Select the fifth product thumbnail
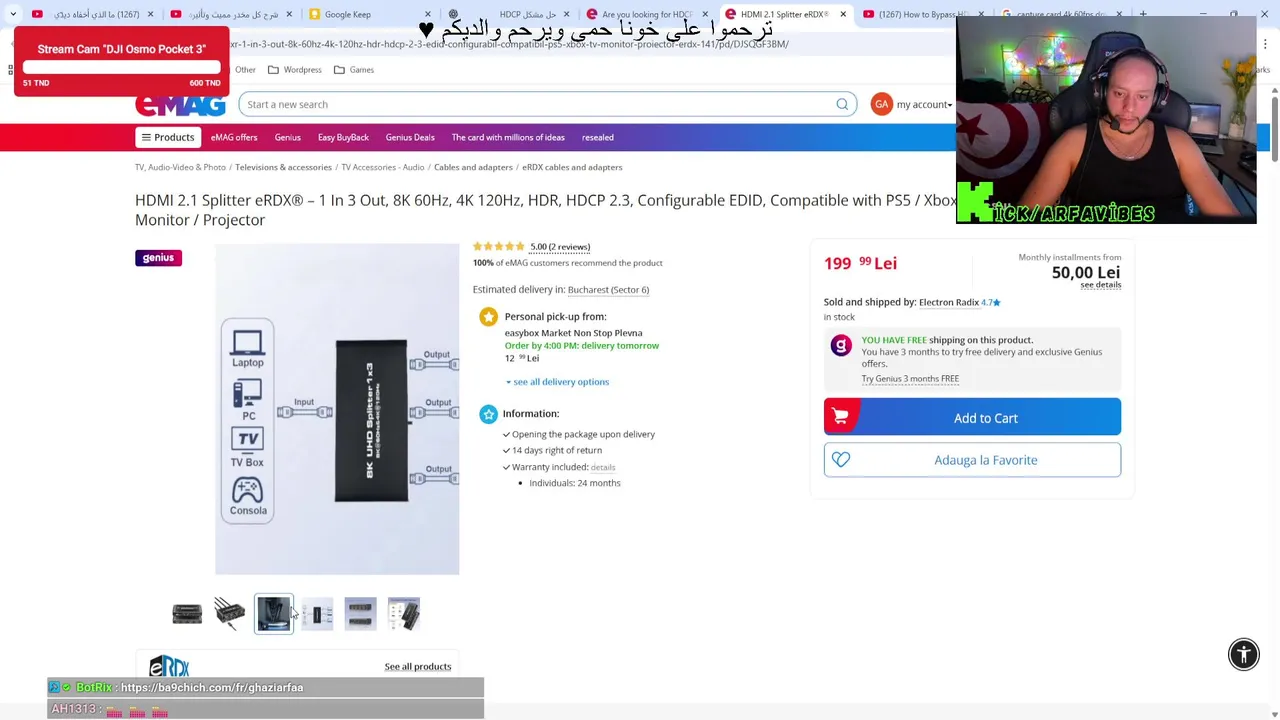The image size is (1280, 720). click(x=360, y=614)
